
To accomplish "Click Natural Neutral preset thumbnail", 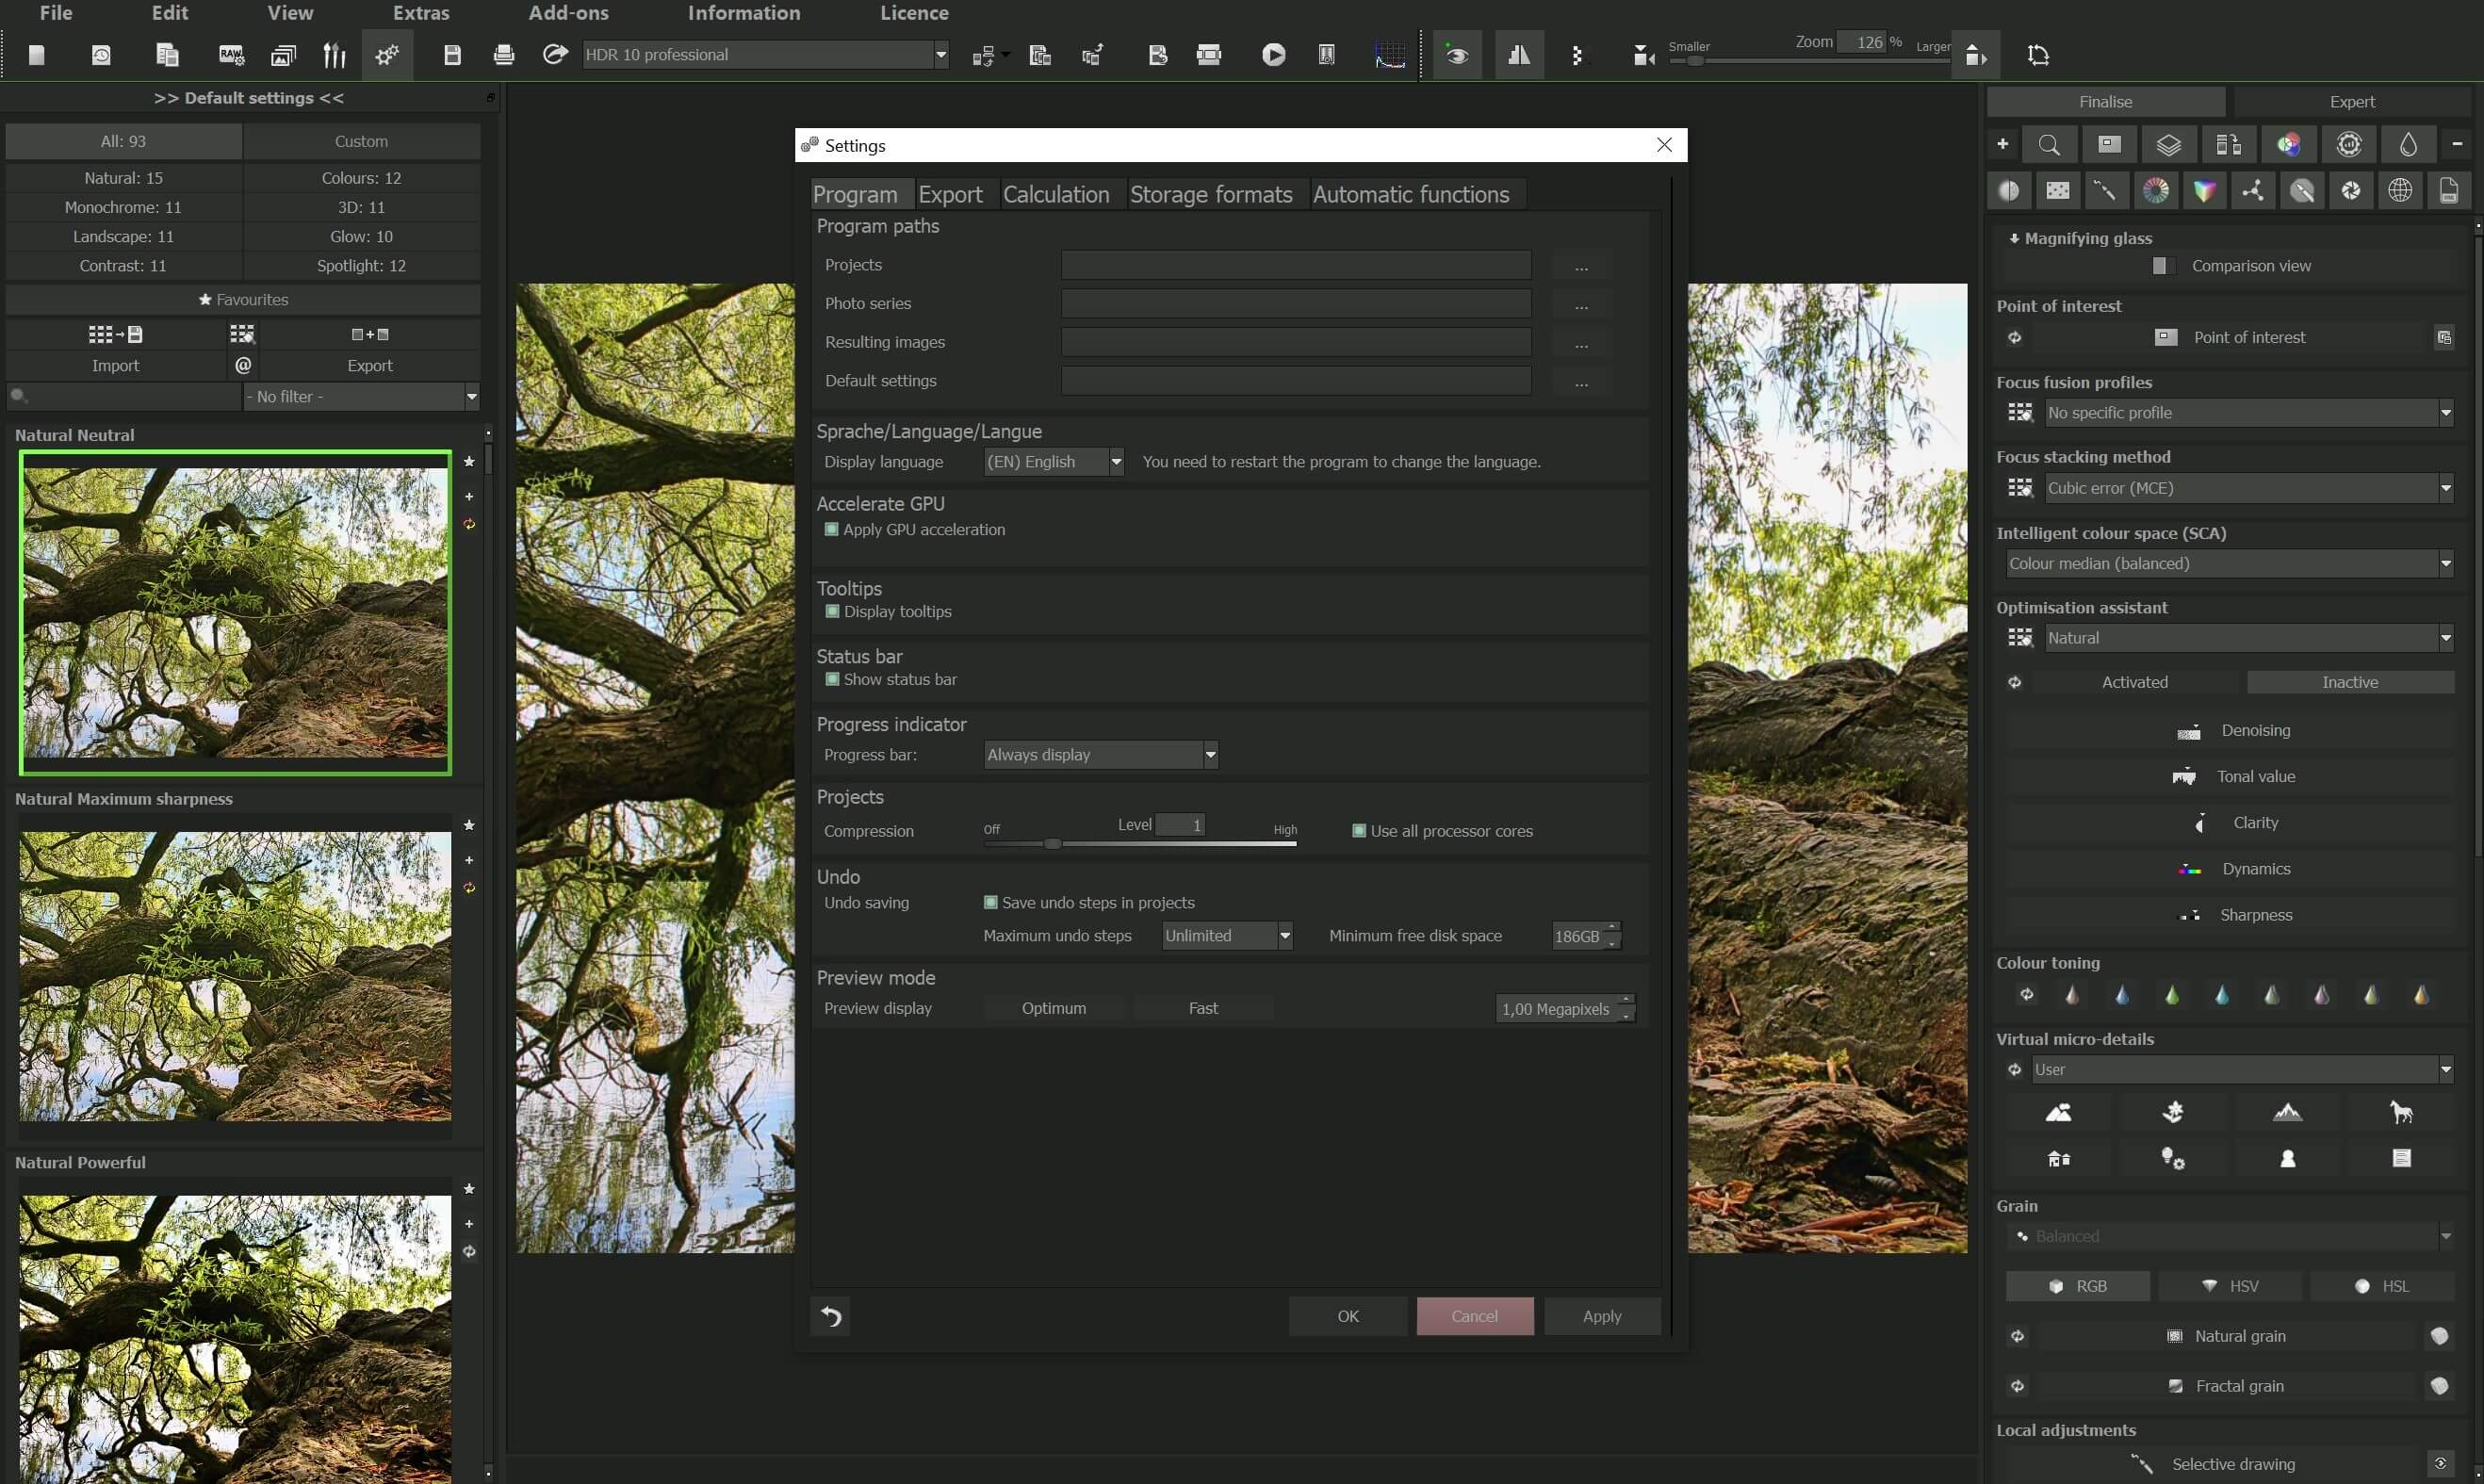I will click(233, 612).
